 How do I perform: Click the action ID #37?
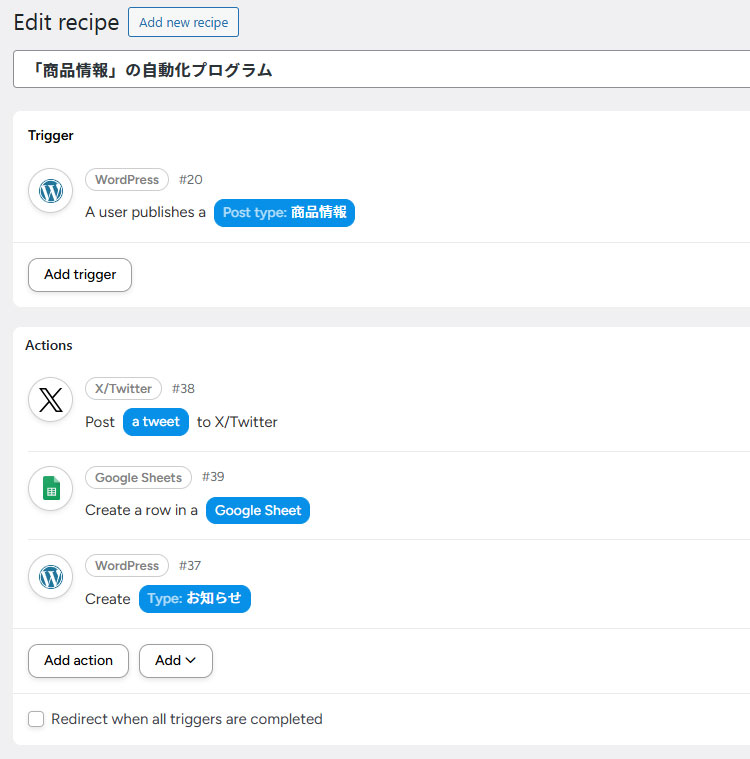click(x=190, y=565)
